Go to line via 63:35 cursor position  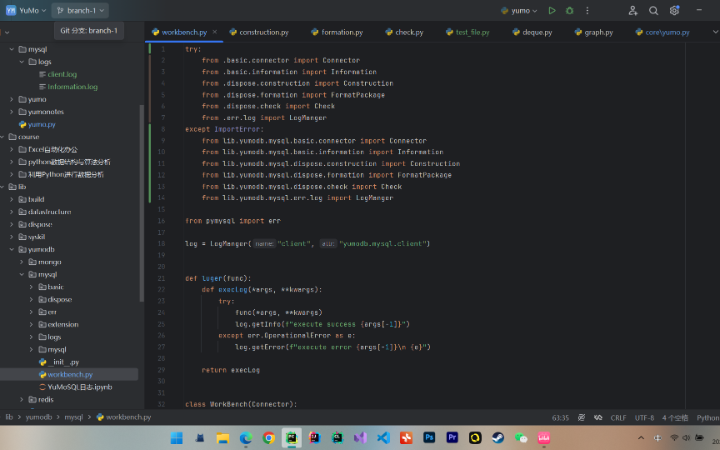tap(560, 417)
